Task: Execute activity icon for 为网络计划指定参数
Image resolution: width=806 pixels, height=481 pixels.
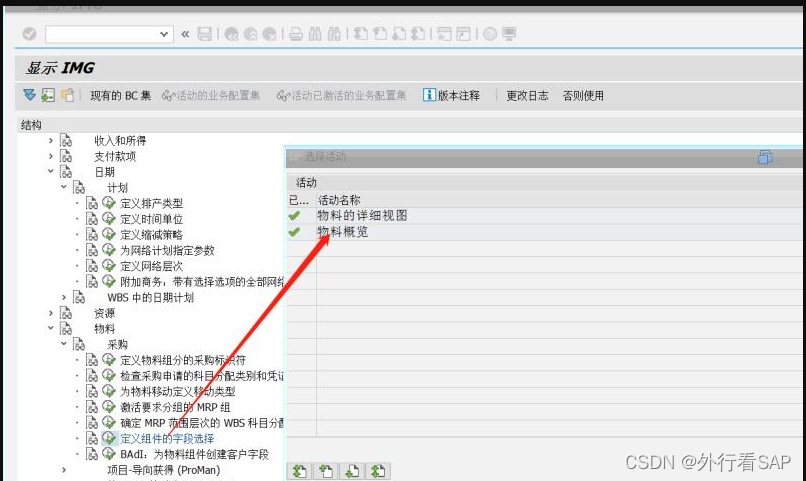Action: point(108,250)
